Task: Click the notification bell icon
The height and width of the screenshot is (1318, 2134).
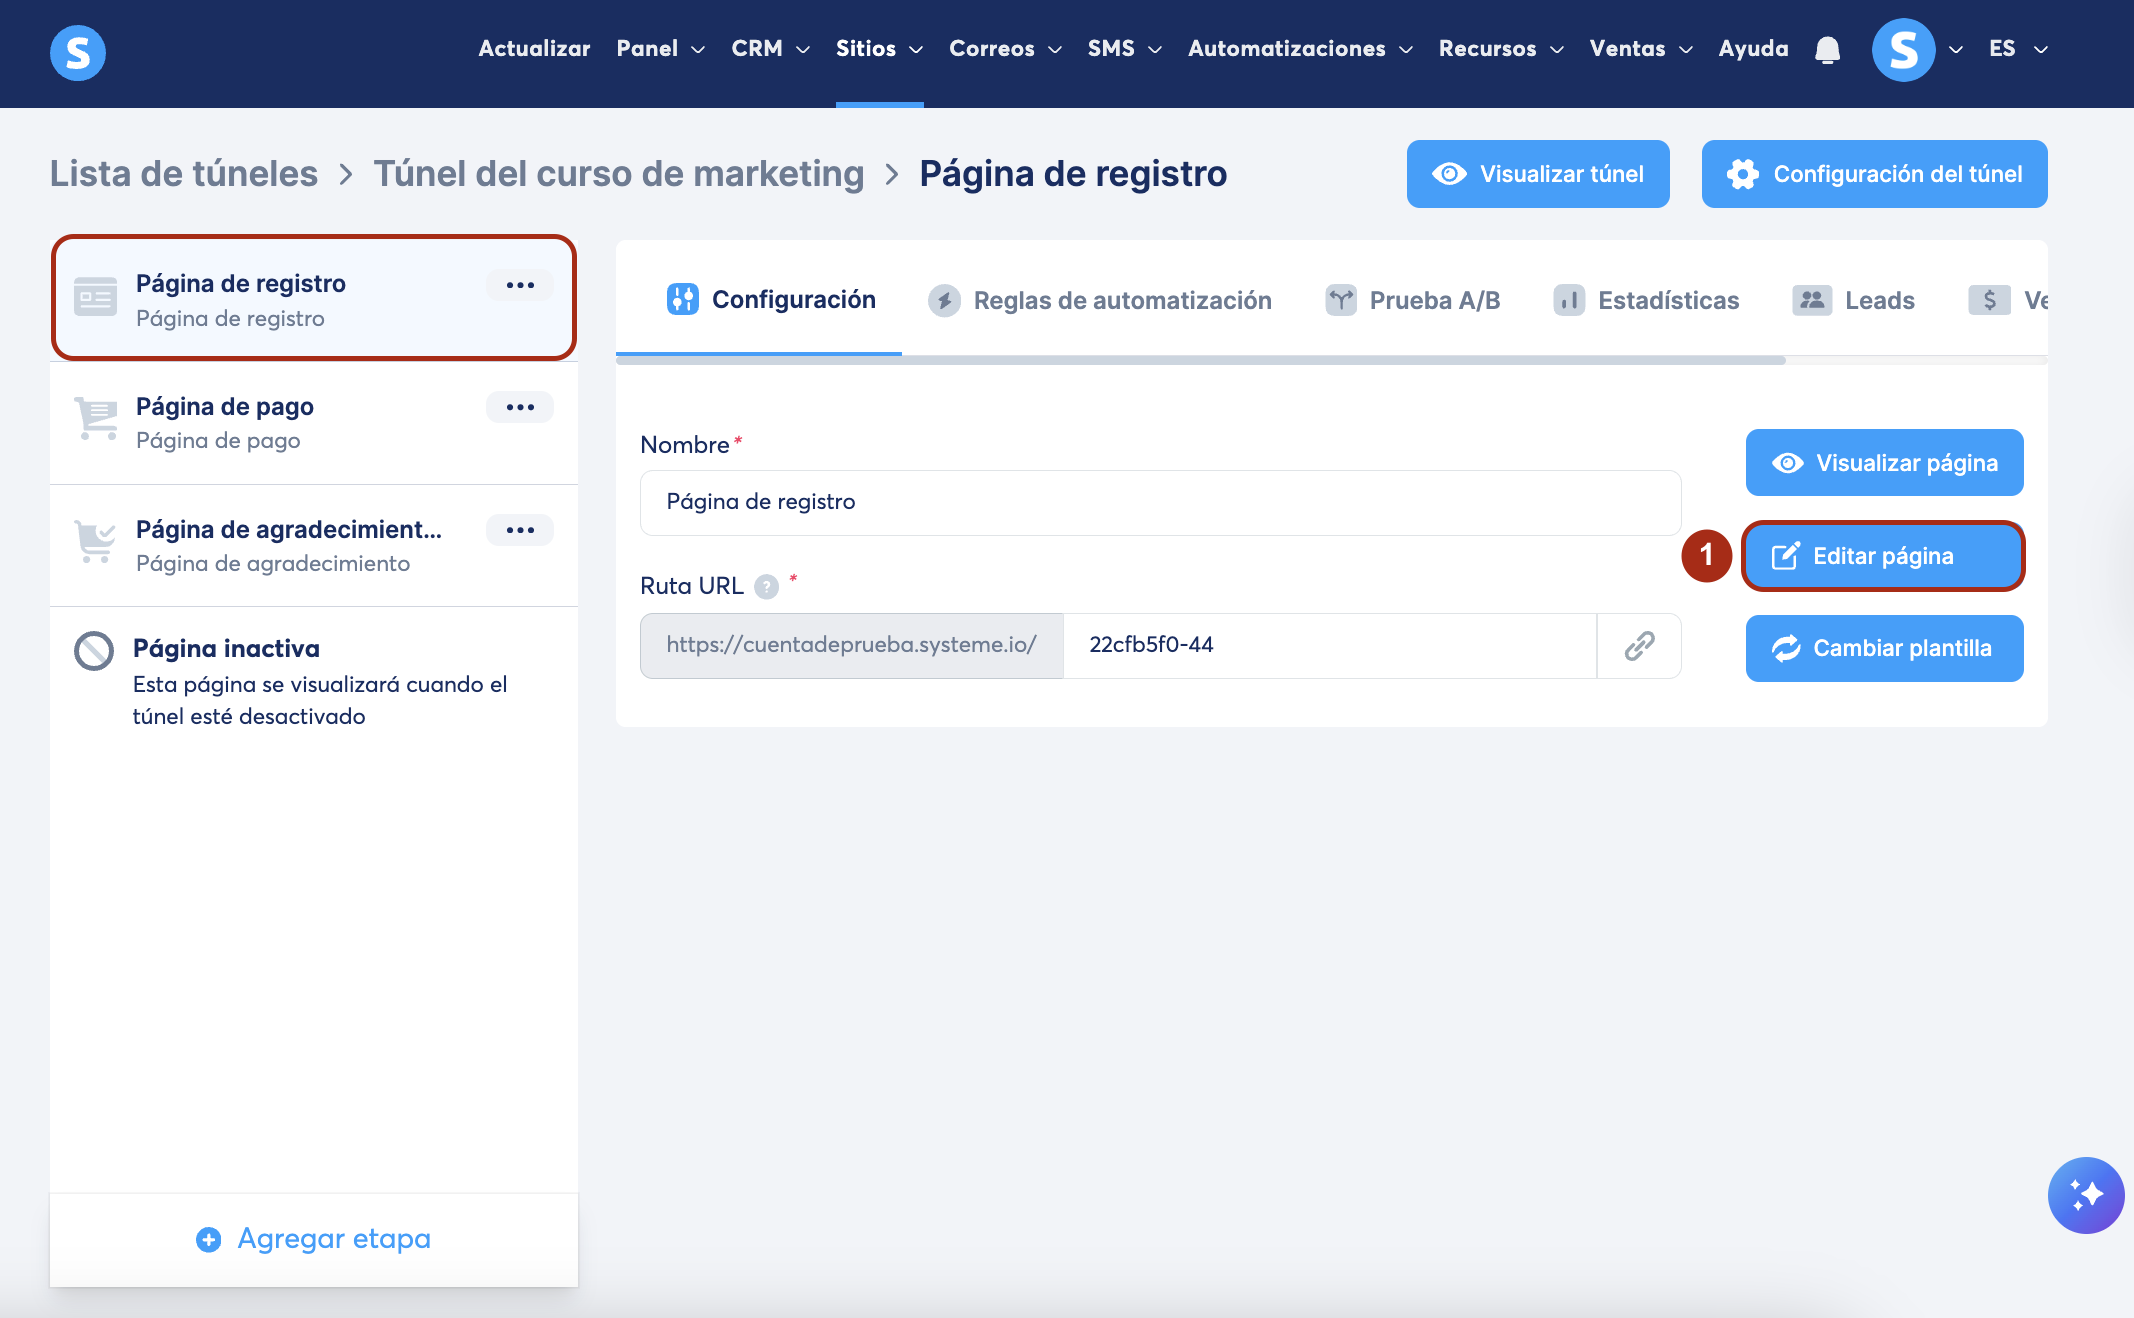Action: tap(1827, 49)
